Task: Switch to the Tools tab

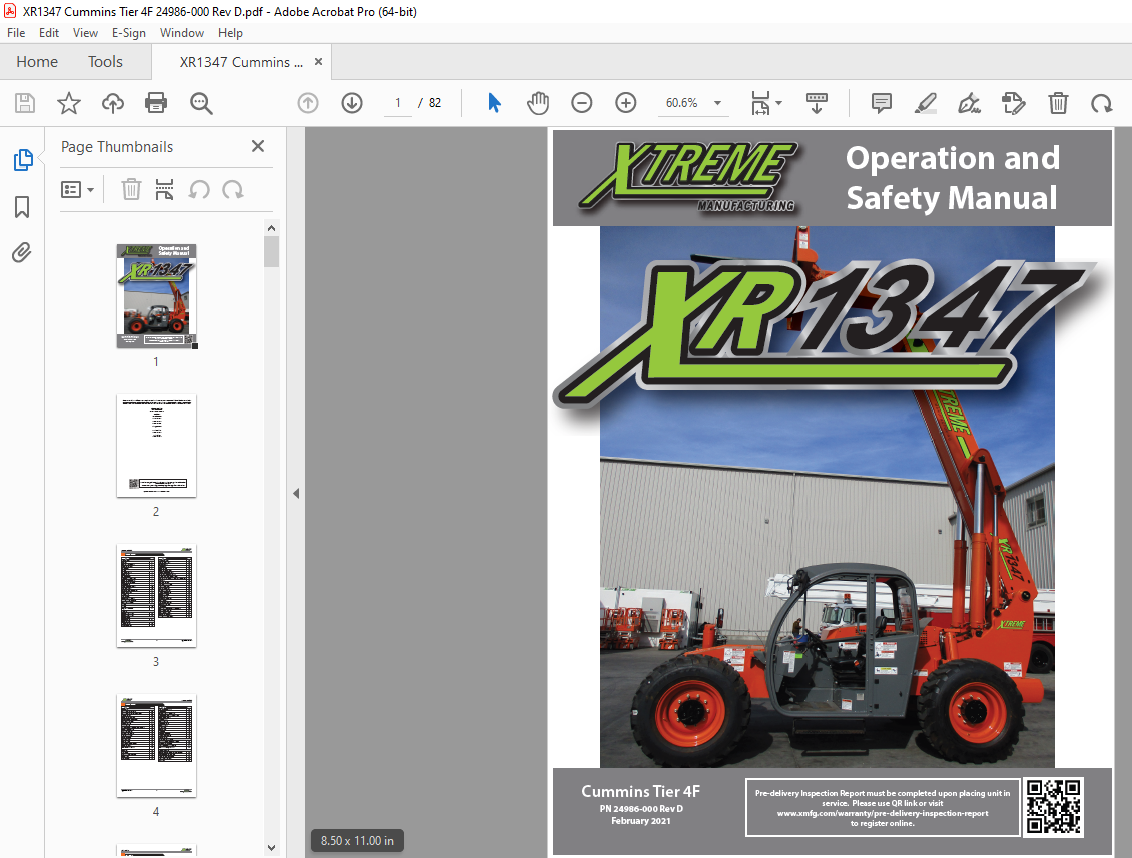Action: [x=105, y=62]
